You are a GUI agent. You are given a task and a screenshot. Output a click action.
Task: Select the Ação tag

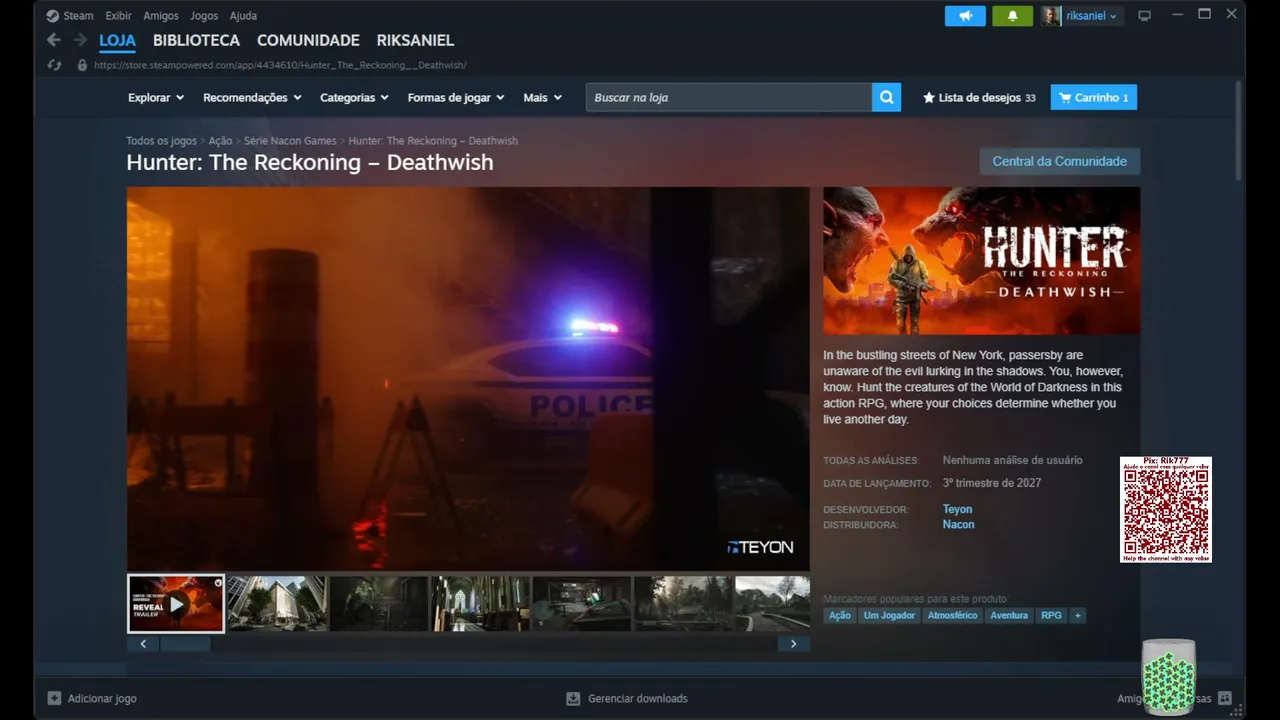pyautogui.click(x=840, y=615)
